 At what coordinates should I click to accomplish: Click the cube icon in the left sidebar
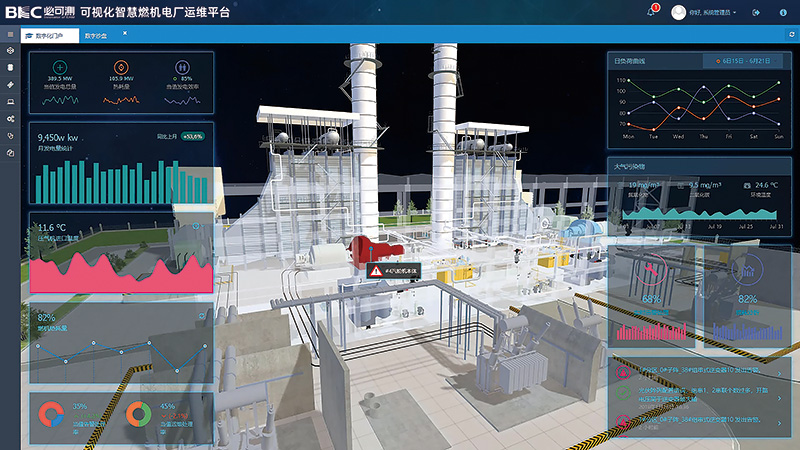[10, 50]
